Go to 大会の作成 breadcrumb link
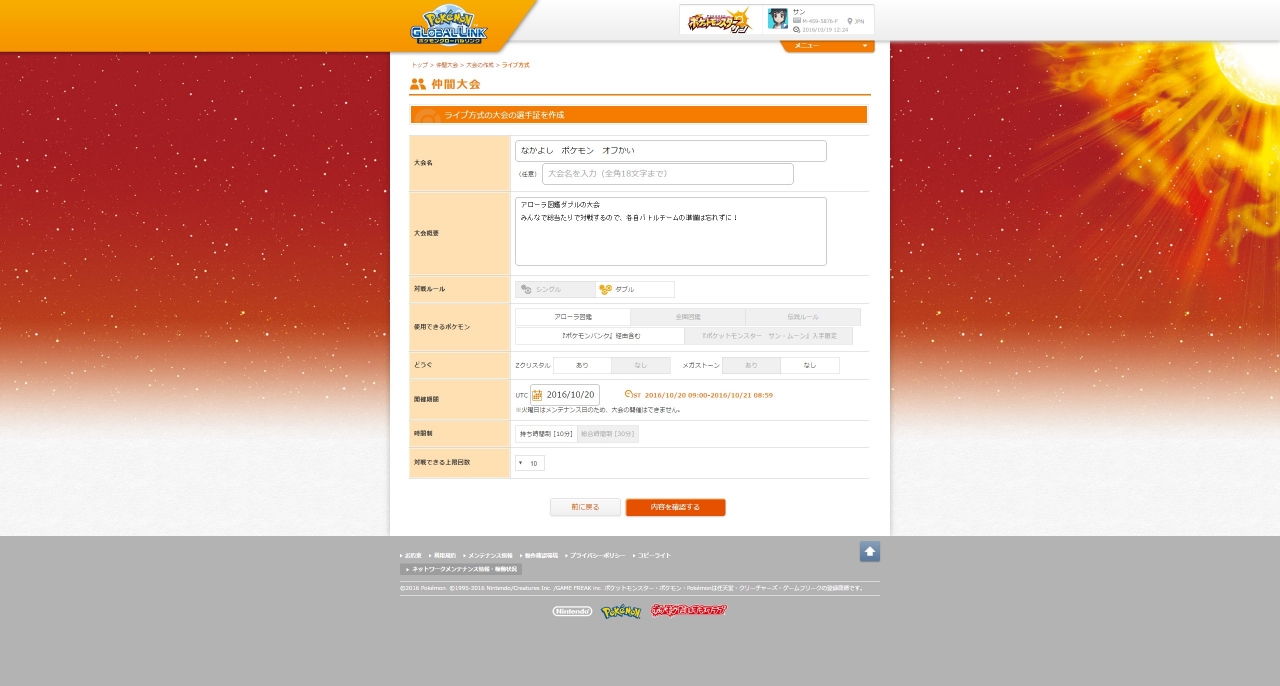Screen dimensions: 1280x686 click(480, 65)
